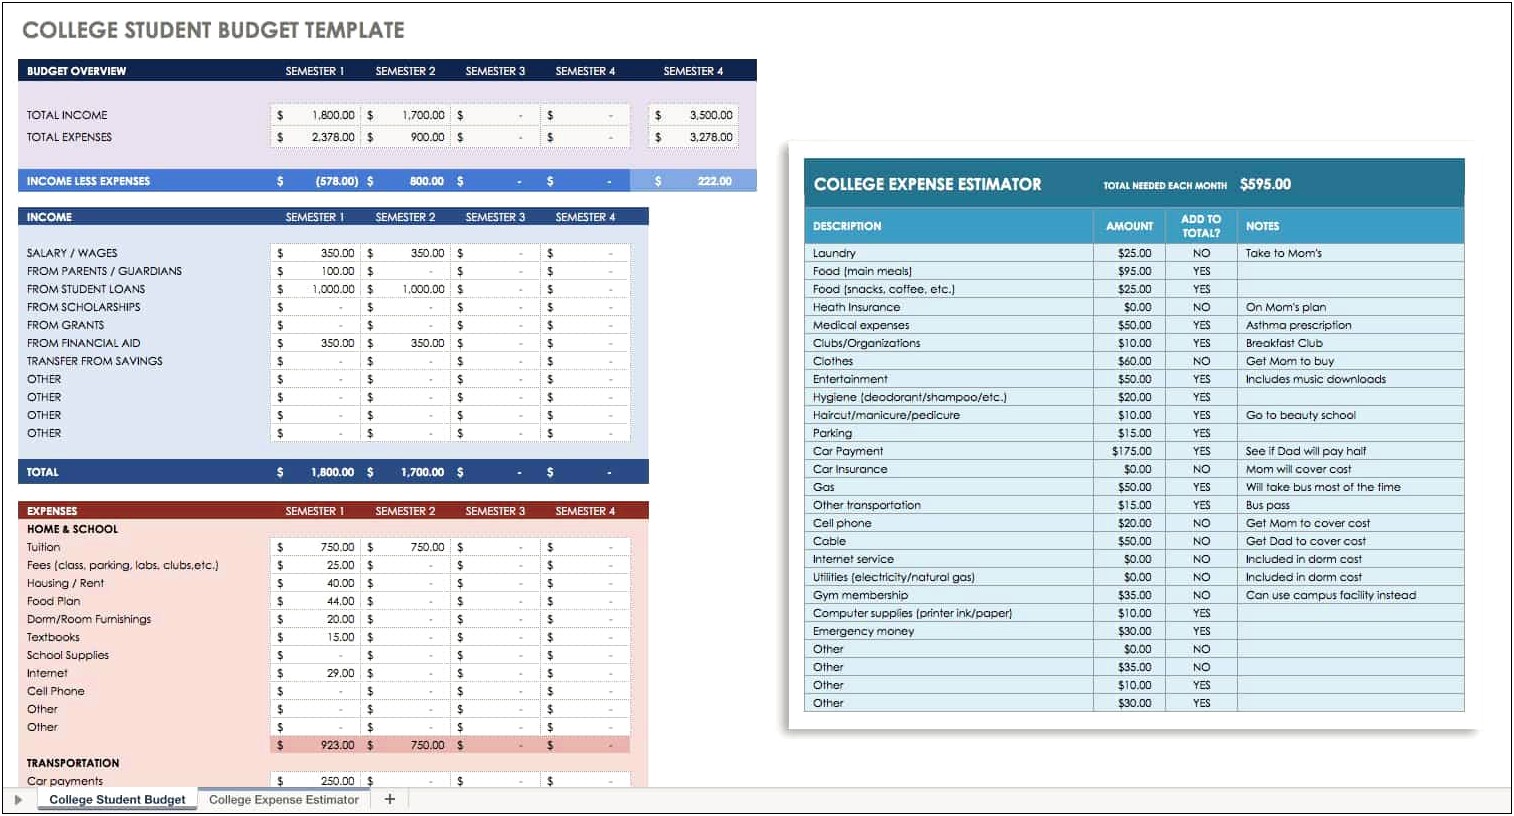The image size is (1514, 816).
Task: Select the EXPENSES section header
Action: click(52, 511)
